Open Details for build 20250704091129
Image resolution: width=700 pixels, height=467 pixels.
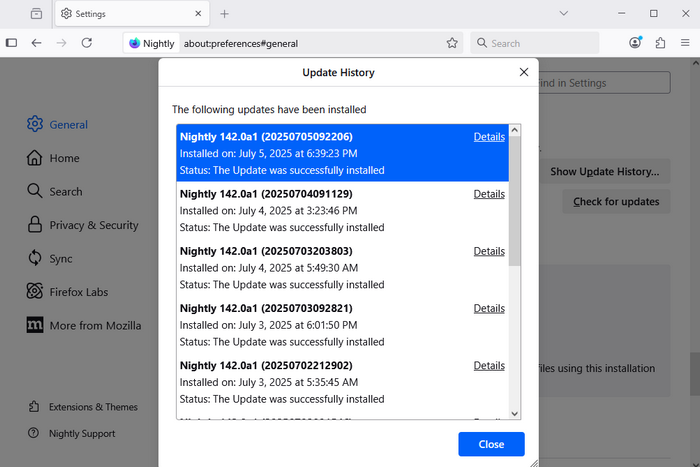coord(489,194)
